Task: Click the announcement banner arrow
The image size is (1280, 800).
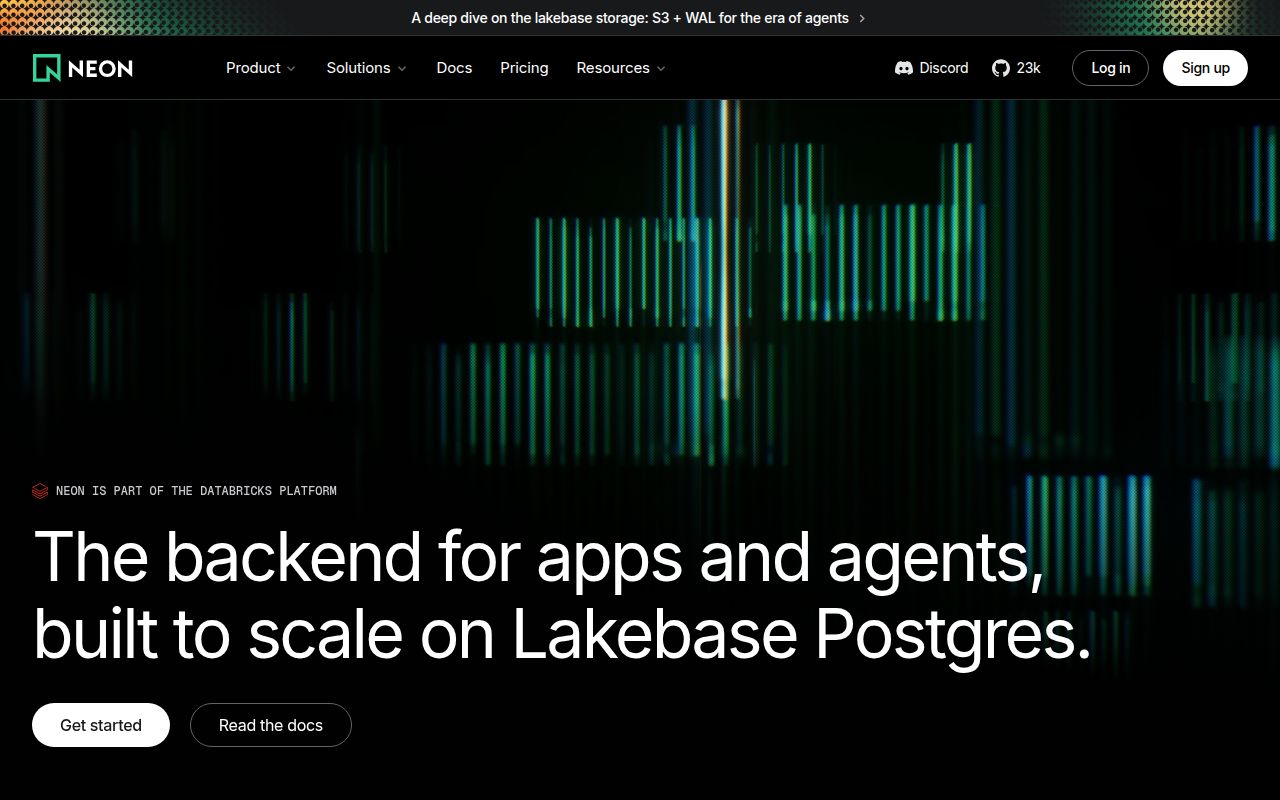Action: point(862,18)
